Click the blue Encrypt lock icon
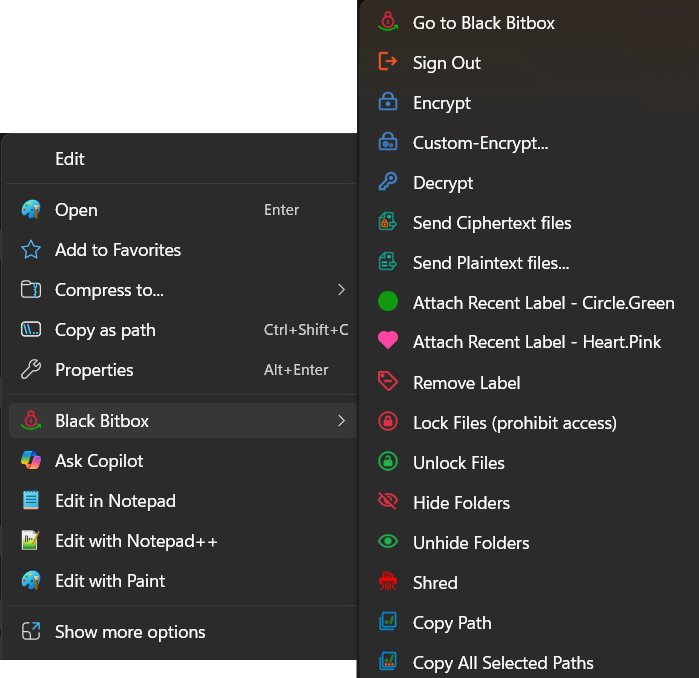 pos(388,101)
